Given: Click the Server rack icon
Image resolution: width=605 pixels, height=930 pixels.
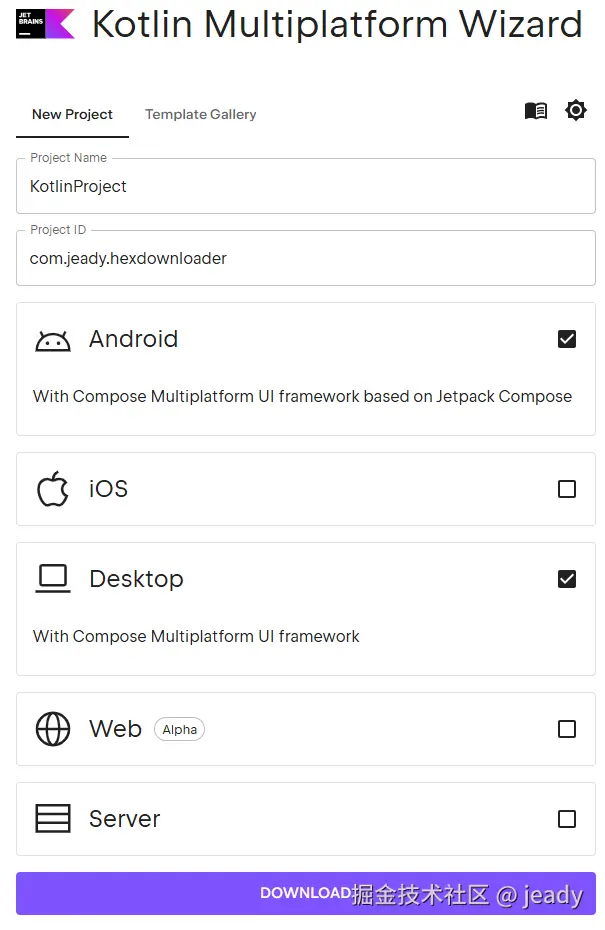Looking at the screenshot, I should click(x=53, y=819).
